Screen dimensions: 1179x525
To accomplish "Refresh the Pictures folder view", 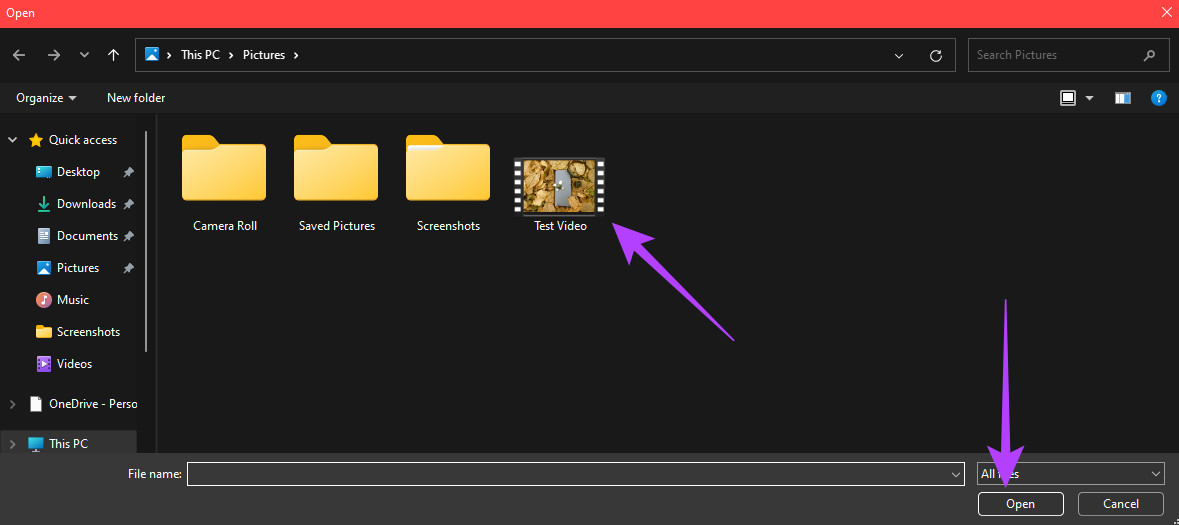I will tap(936, 55).
